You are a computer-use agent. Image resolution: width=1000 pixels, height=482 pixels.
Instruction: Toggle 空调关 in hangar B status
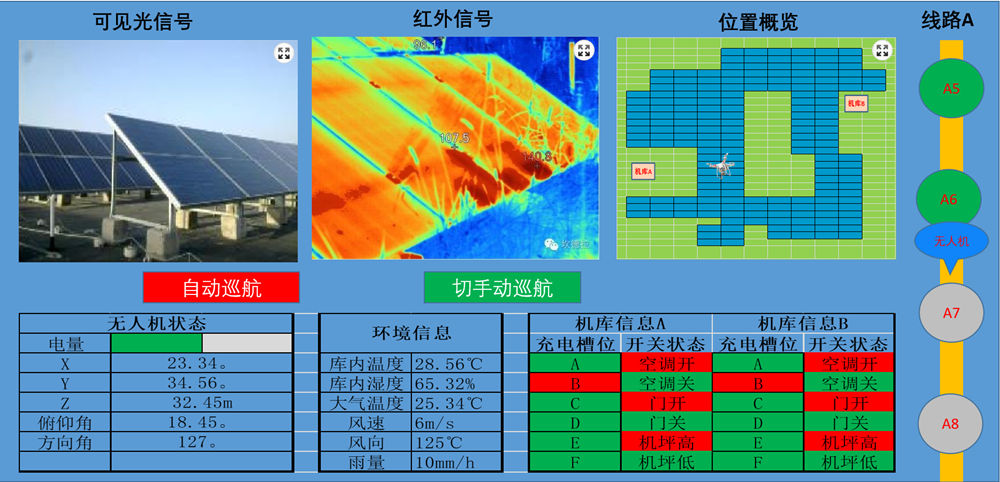[849, 383]
